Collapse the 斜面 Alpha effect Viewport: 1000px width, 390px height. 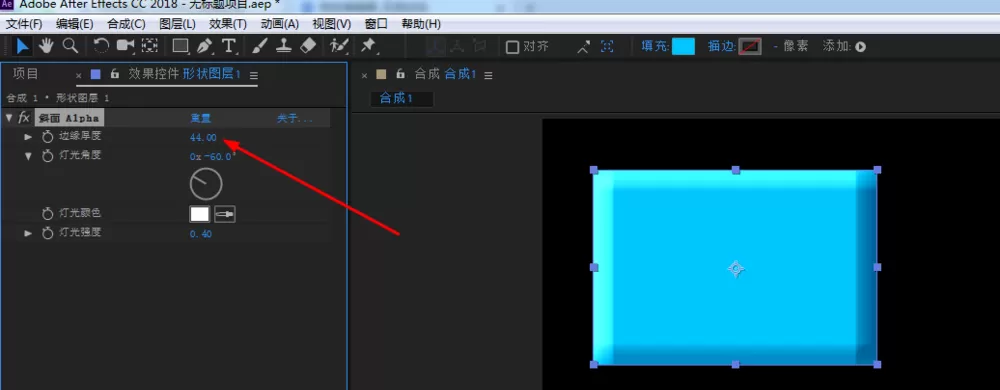(8, 118)
